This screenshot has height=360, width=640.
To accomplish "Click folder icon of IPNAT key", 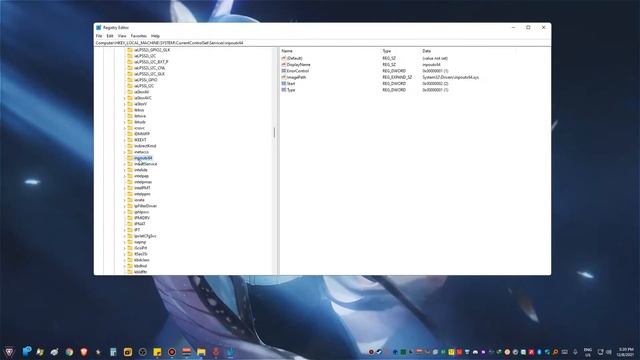I will click(x=130, y=224).
